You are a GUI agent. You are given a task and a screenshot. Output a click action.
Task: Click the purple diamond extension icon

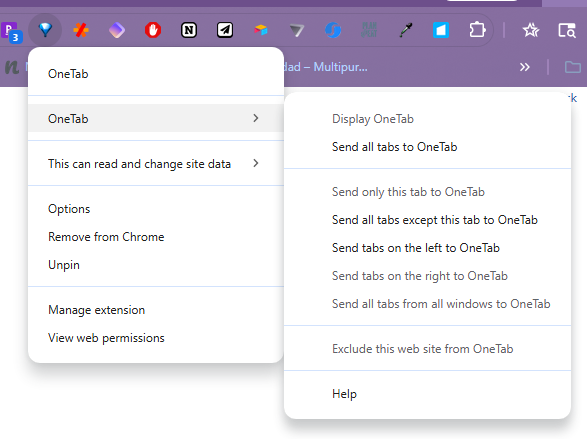click(x=117, y=30)
